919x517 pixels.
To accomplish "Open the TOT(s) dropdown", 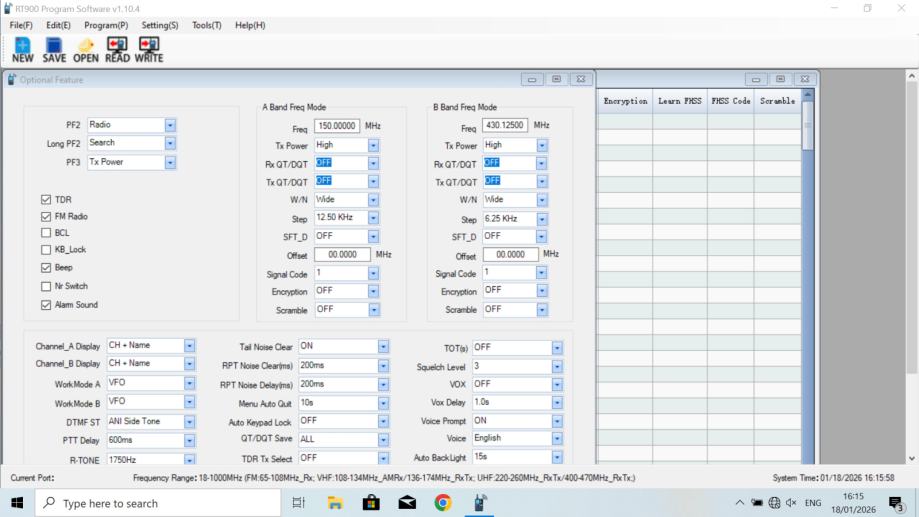I will tap(557, 348).
